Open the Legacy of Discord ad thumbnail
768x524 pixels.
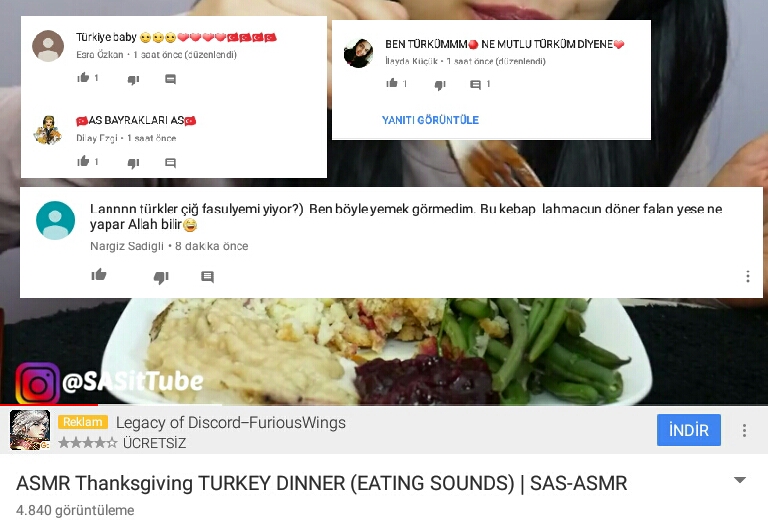30,430
